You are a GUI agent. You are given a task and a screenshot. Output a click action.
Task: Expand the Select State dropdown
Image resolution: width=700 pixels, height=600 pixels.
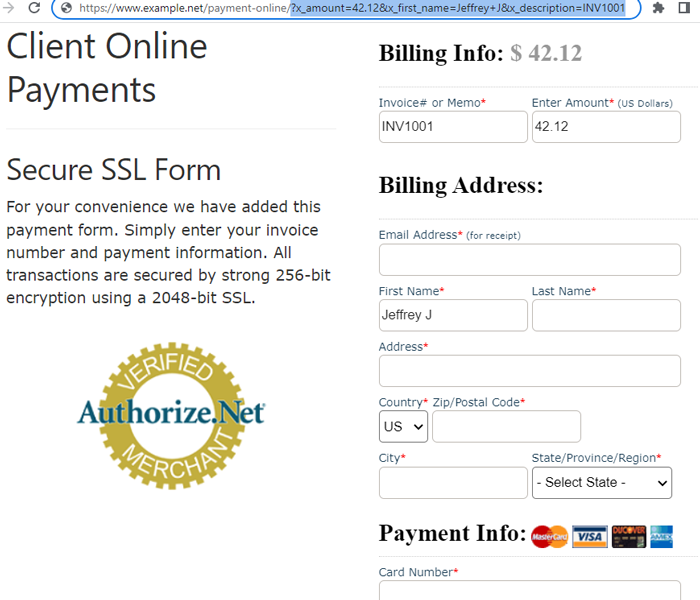pyautogui.click(x=602, y=483)
